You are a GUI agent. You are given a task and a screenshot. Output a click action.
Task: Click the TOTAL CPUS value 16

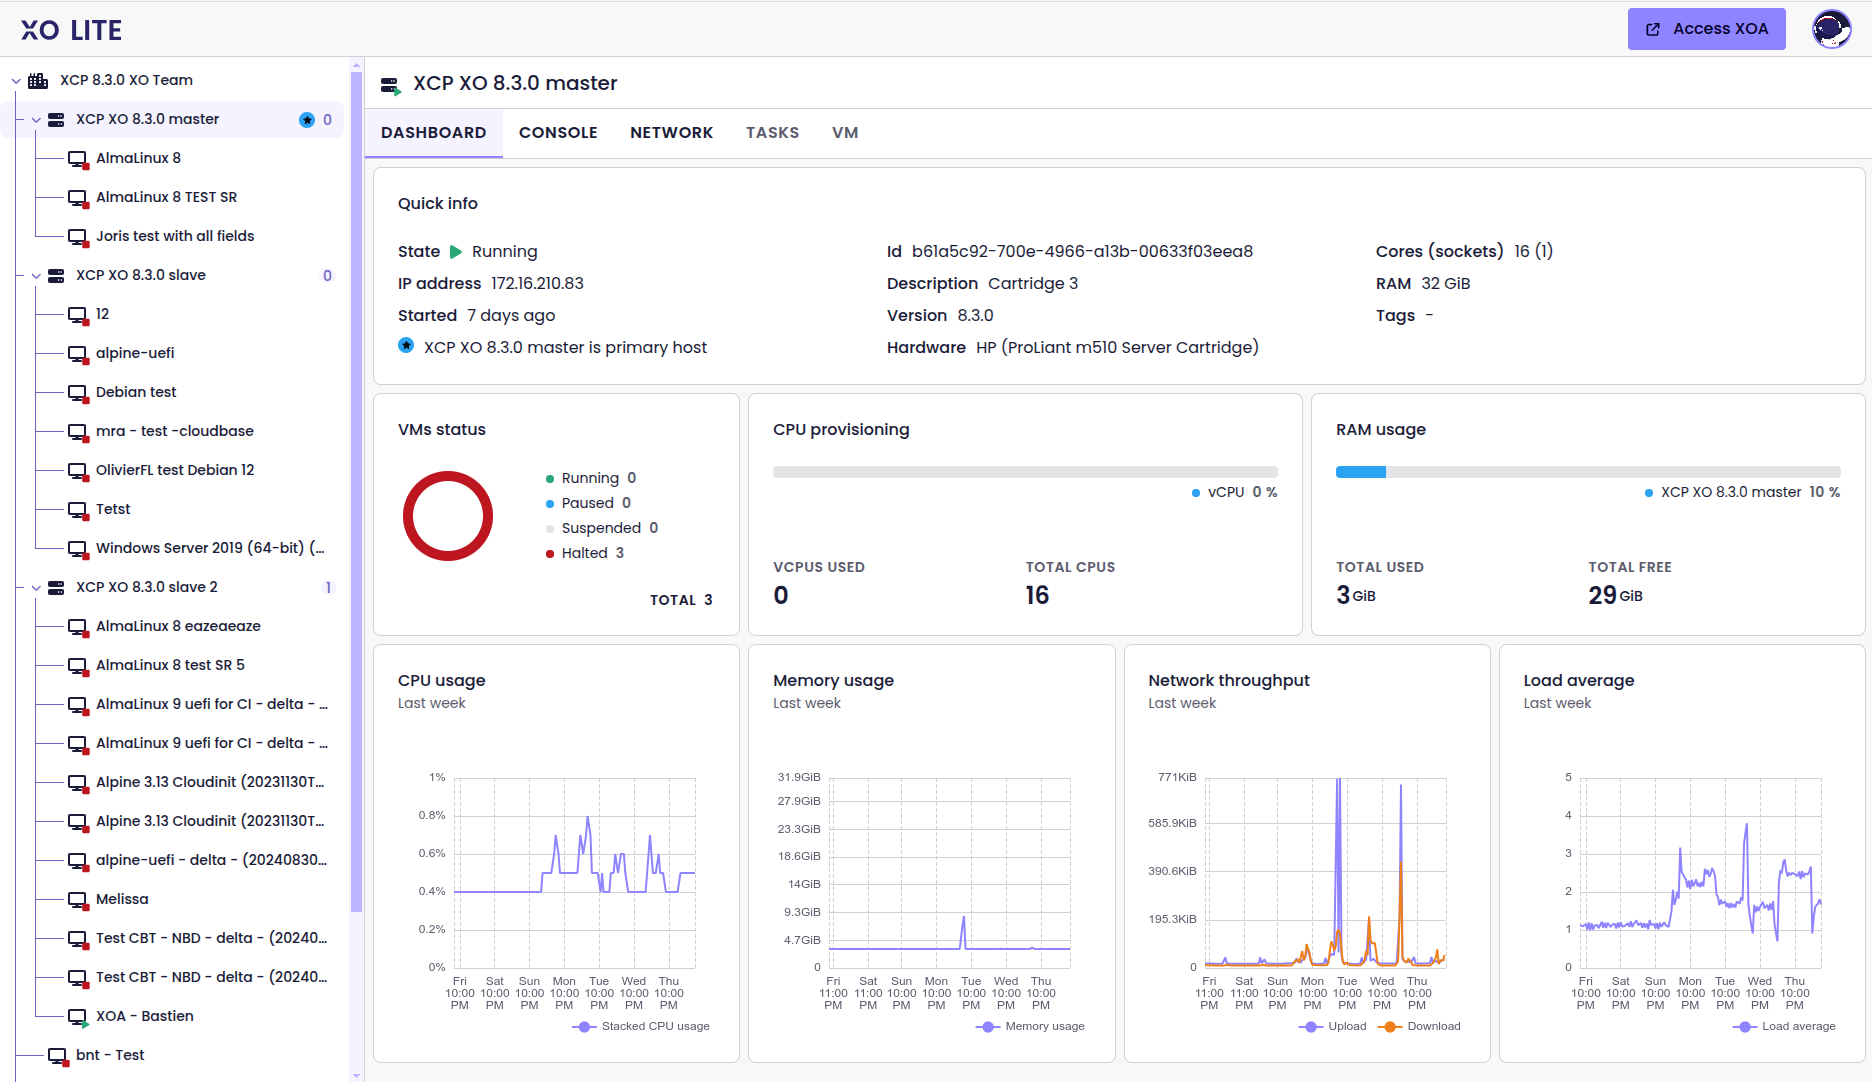tap(1037, 596)
